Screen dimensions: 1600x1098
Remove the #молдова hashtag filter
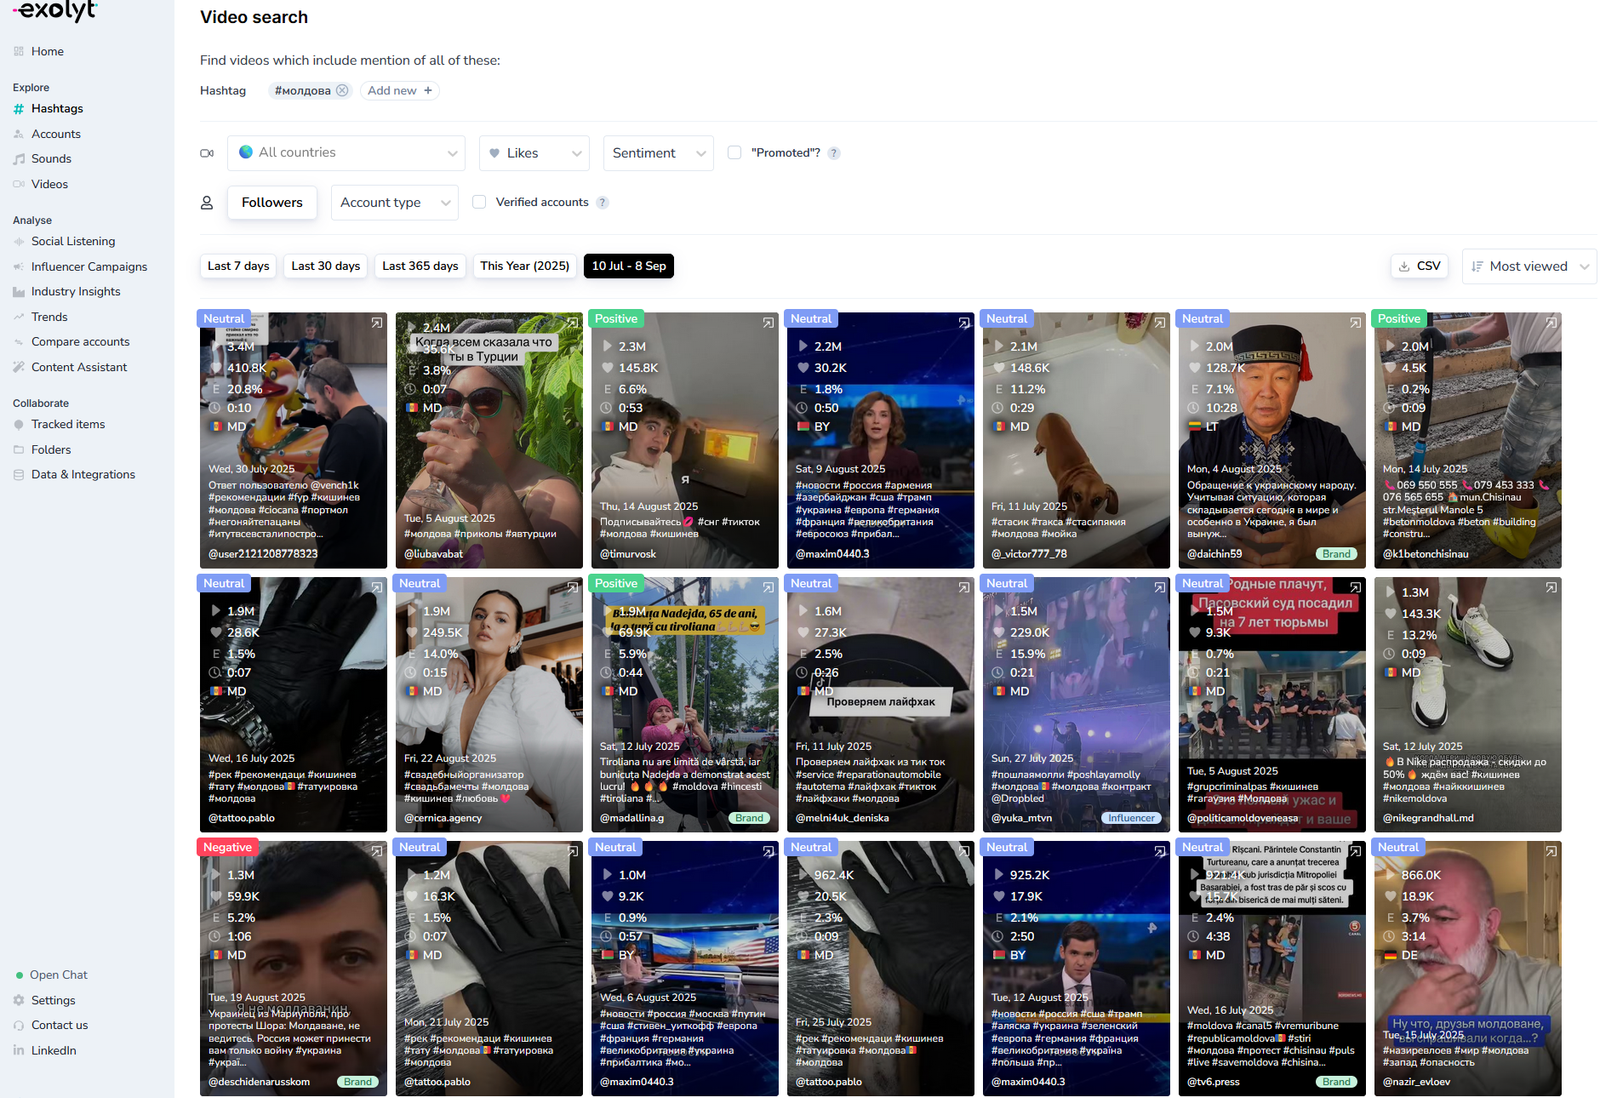coord(342,90)
